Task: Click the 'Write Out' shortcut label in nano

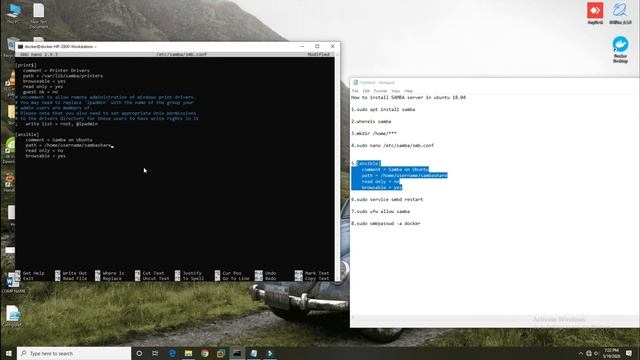Action: pos(74,273)
